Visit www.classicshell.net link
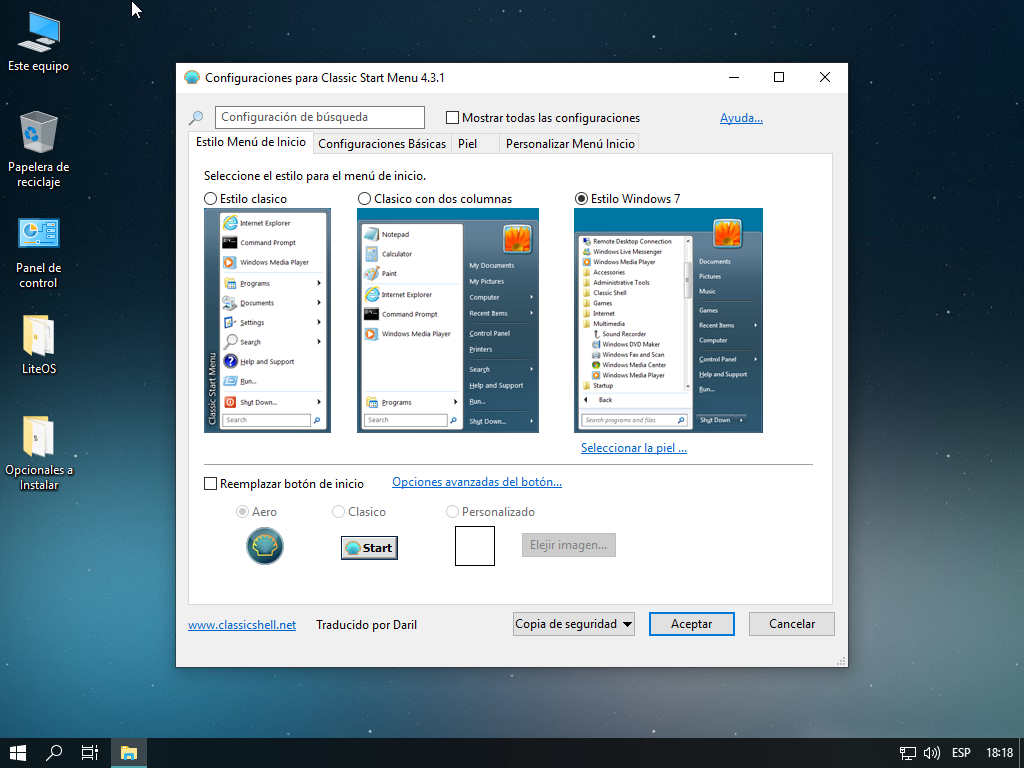The width and height of the screenshot is (1024, 768). pyautogui.click(x=242, y=625)
